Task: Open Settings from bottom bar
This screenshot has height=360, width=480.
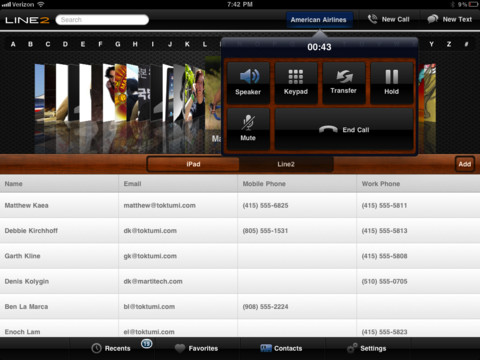Action: [x=367, y=348]
